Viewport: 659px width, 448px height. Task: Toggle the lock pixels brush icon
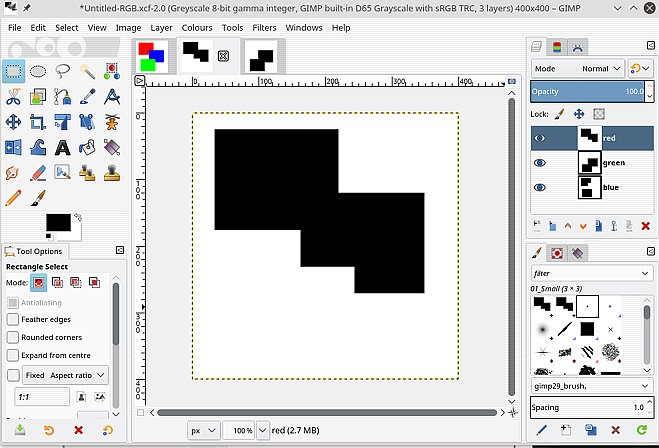[559, 113]
